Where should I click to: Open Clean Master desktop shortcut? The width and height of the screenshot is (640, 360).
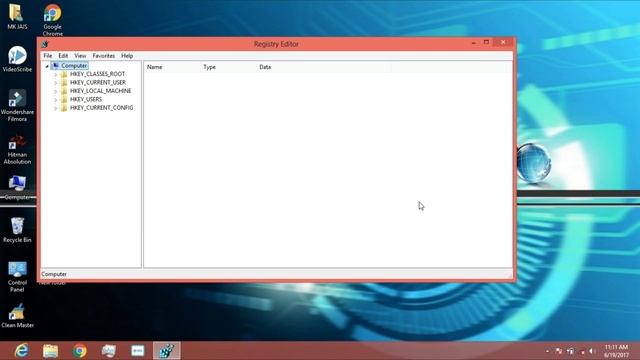[x=17, y=316]
